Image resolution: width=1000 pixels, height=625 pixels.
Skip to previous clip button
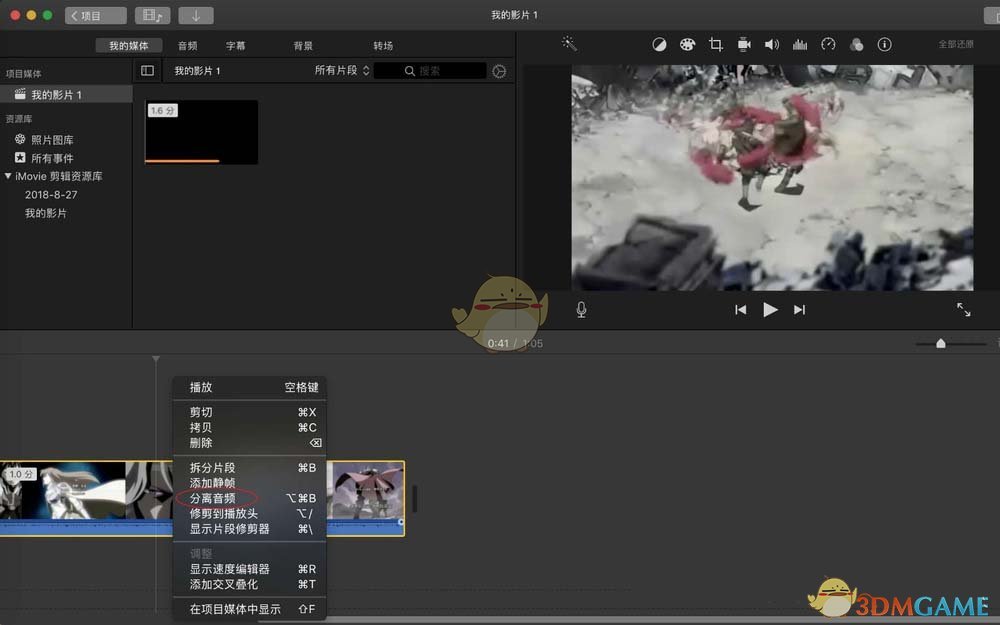click(x=740, y=309)
